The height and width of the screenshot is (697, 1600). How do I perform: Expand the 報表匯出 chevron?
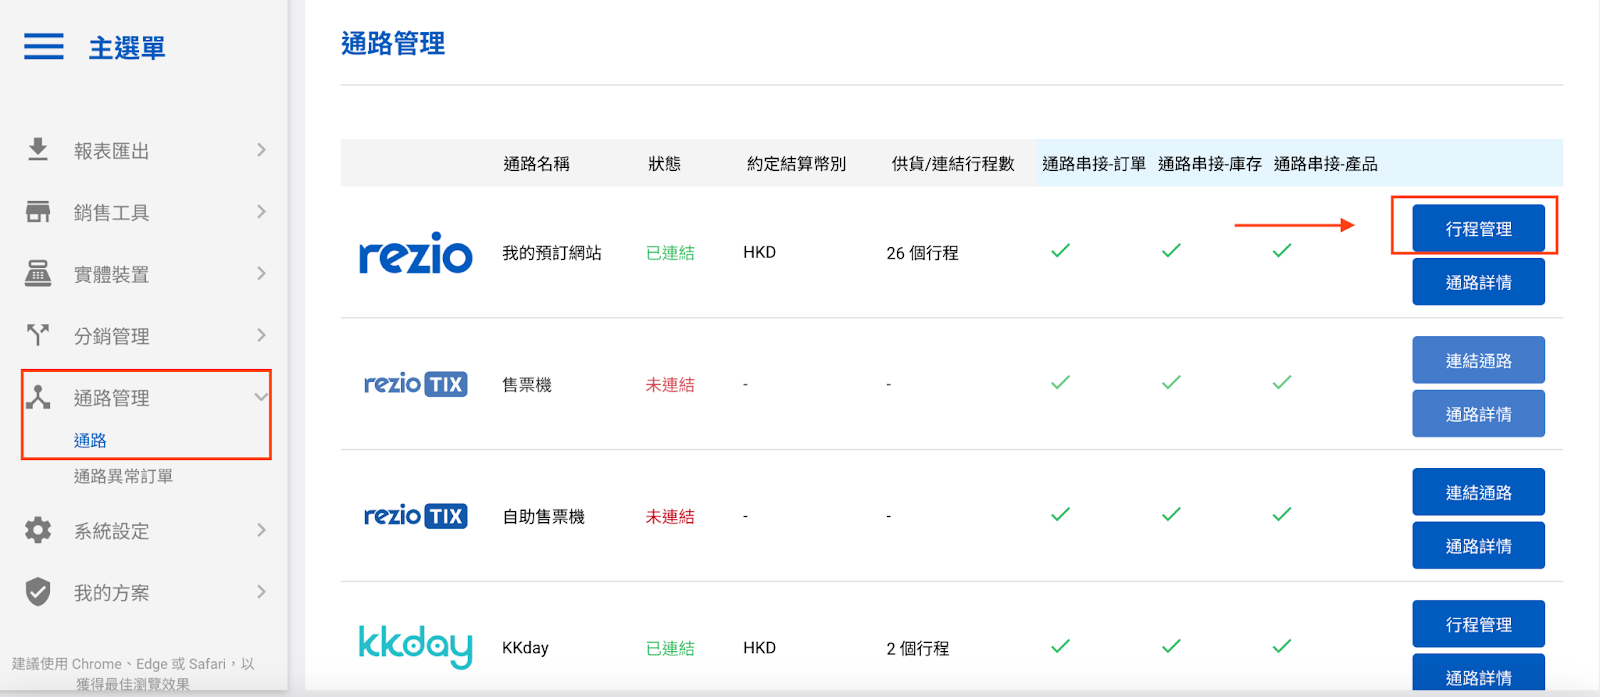[261, 150]
